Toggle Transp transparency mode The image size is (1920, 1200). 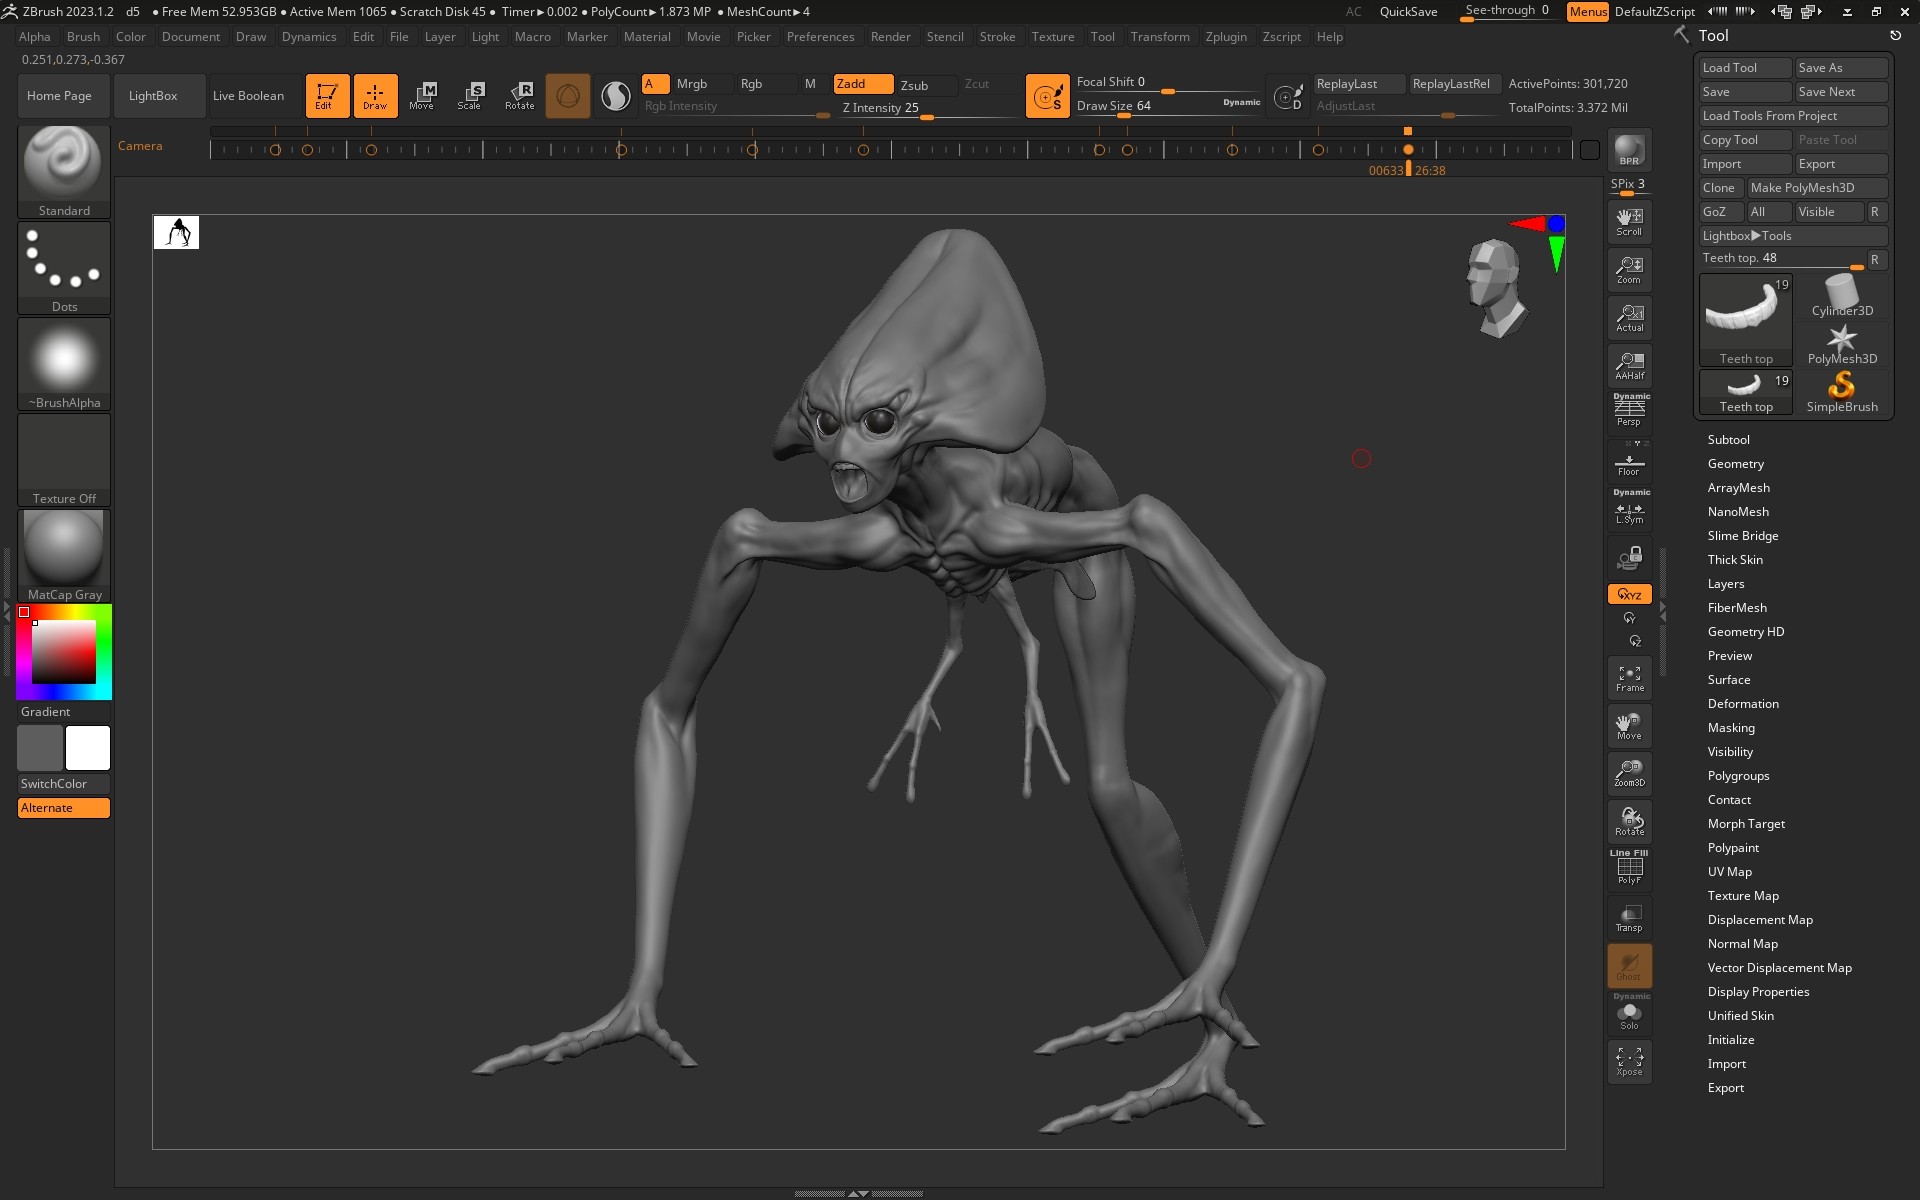[x=1629, y=918]
